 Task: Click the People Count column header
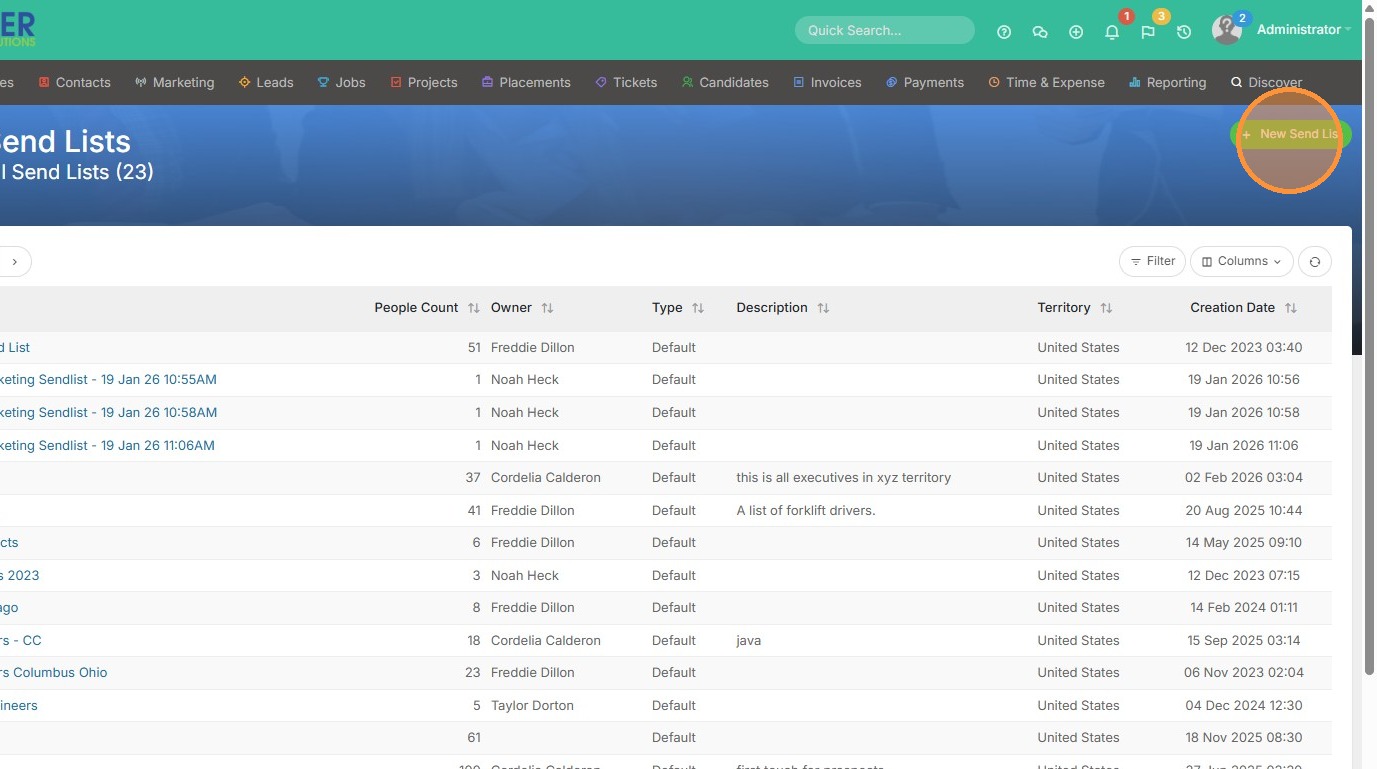click(416, 308)
